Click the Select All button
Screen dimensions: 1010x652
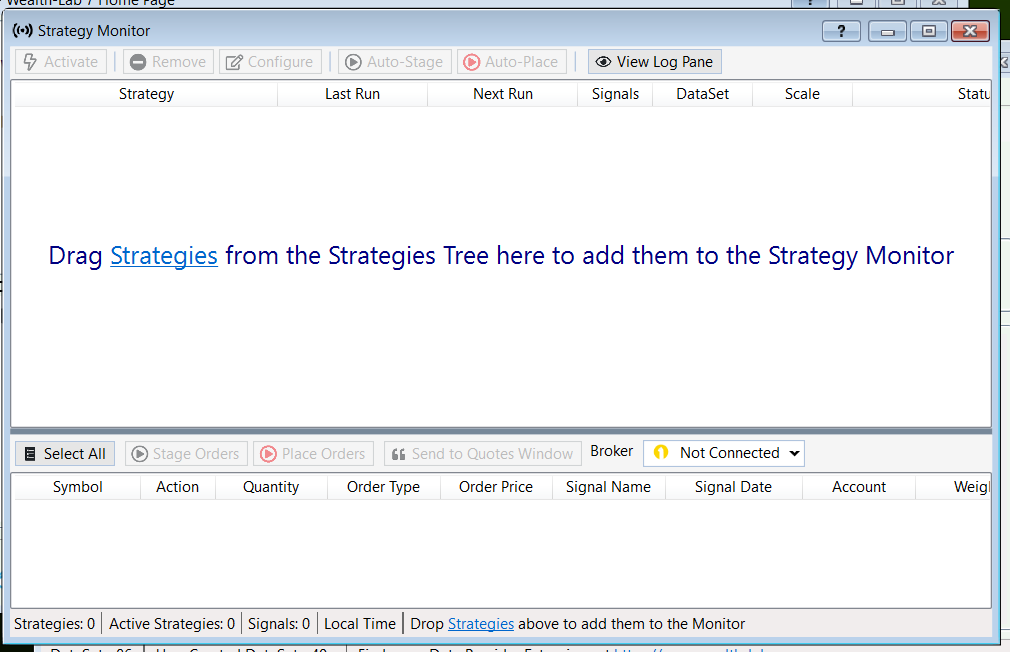pyautogui.click(x=65, y=454)
